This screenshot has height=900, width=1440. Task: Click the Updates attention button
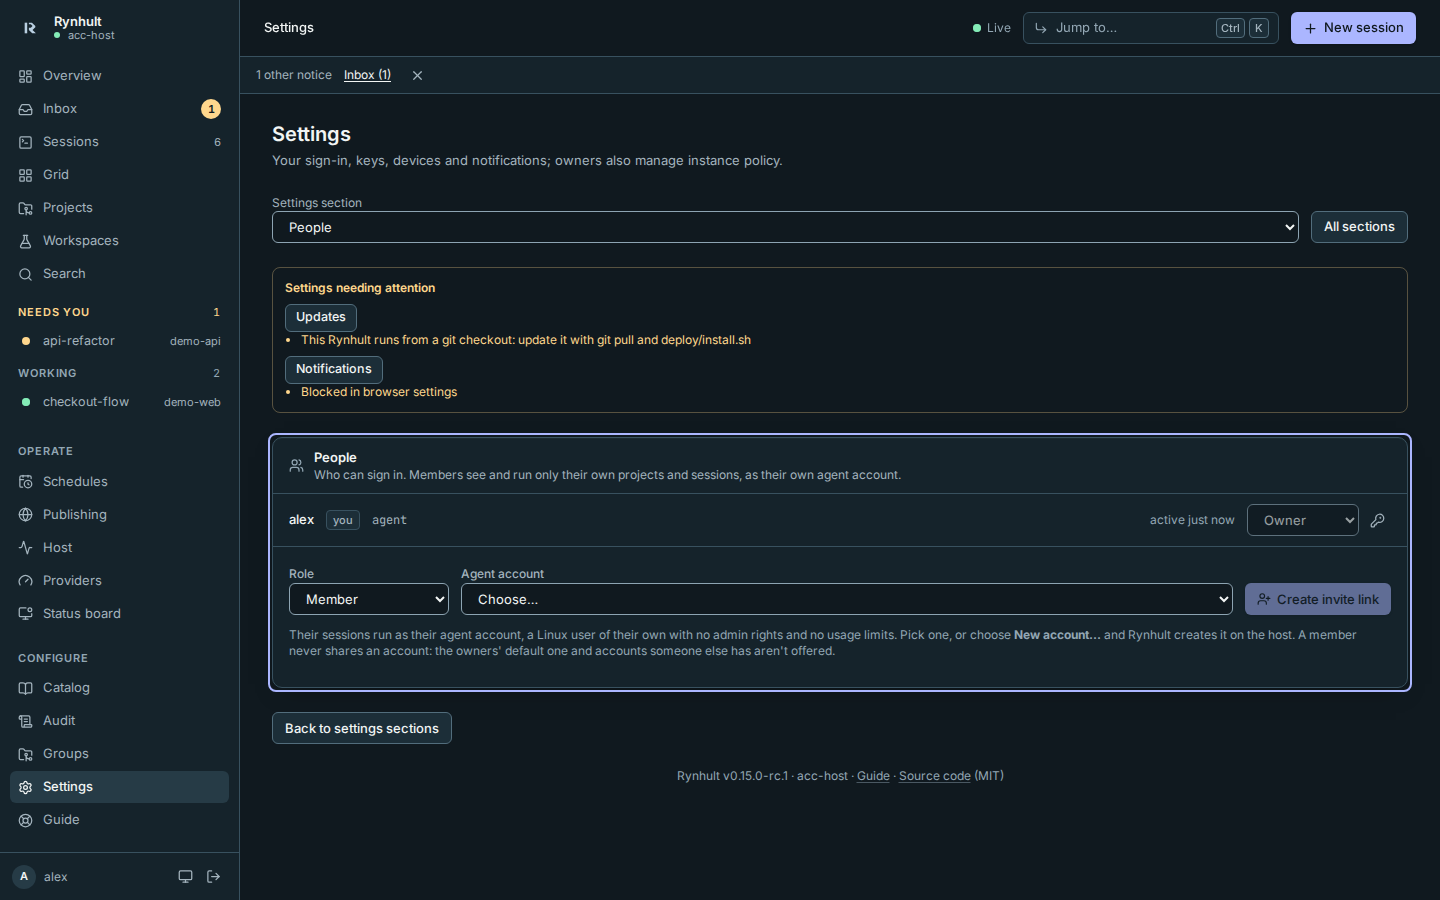click(321, 317)
